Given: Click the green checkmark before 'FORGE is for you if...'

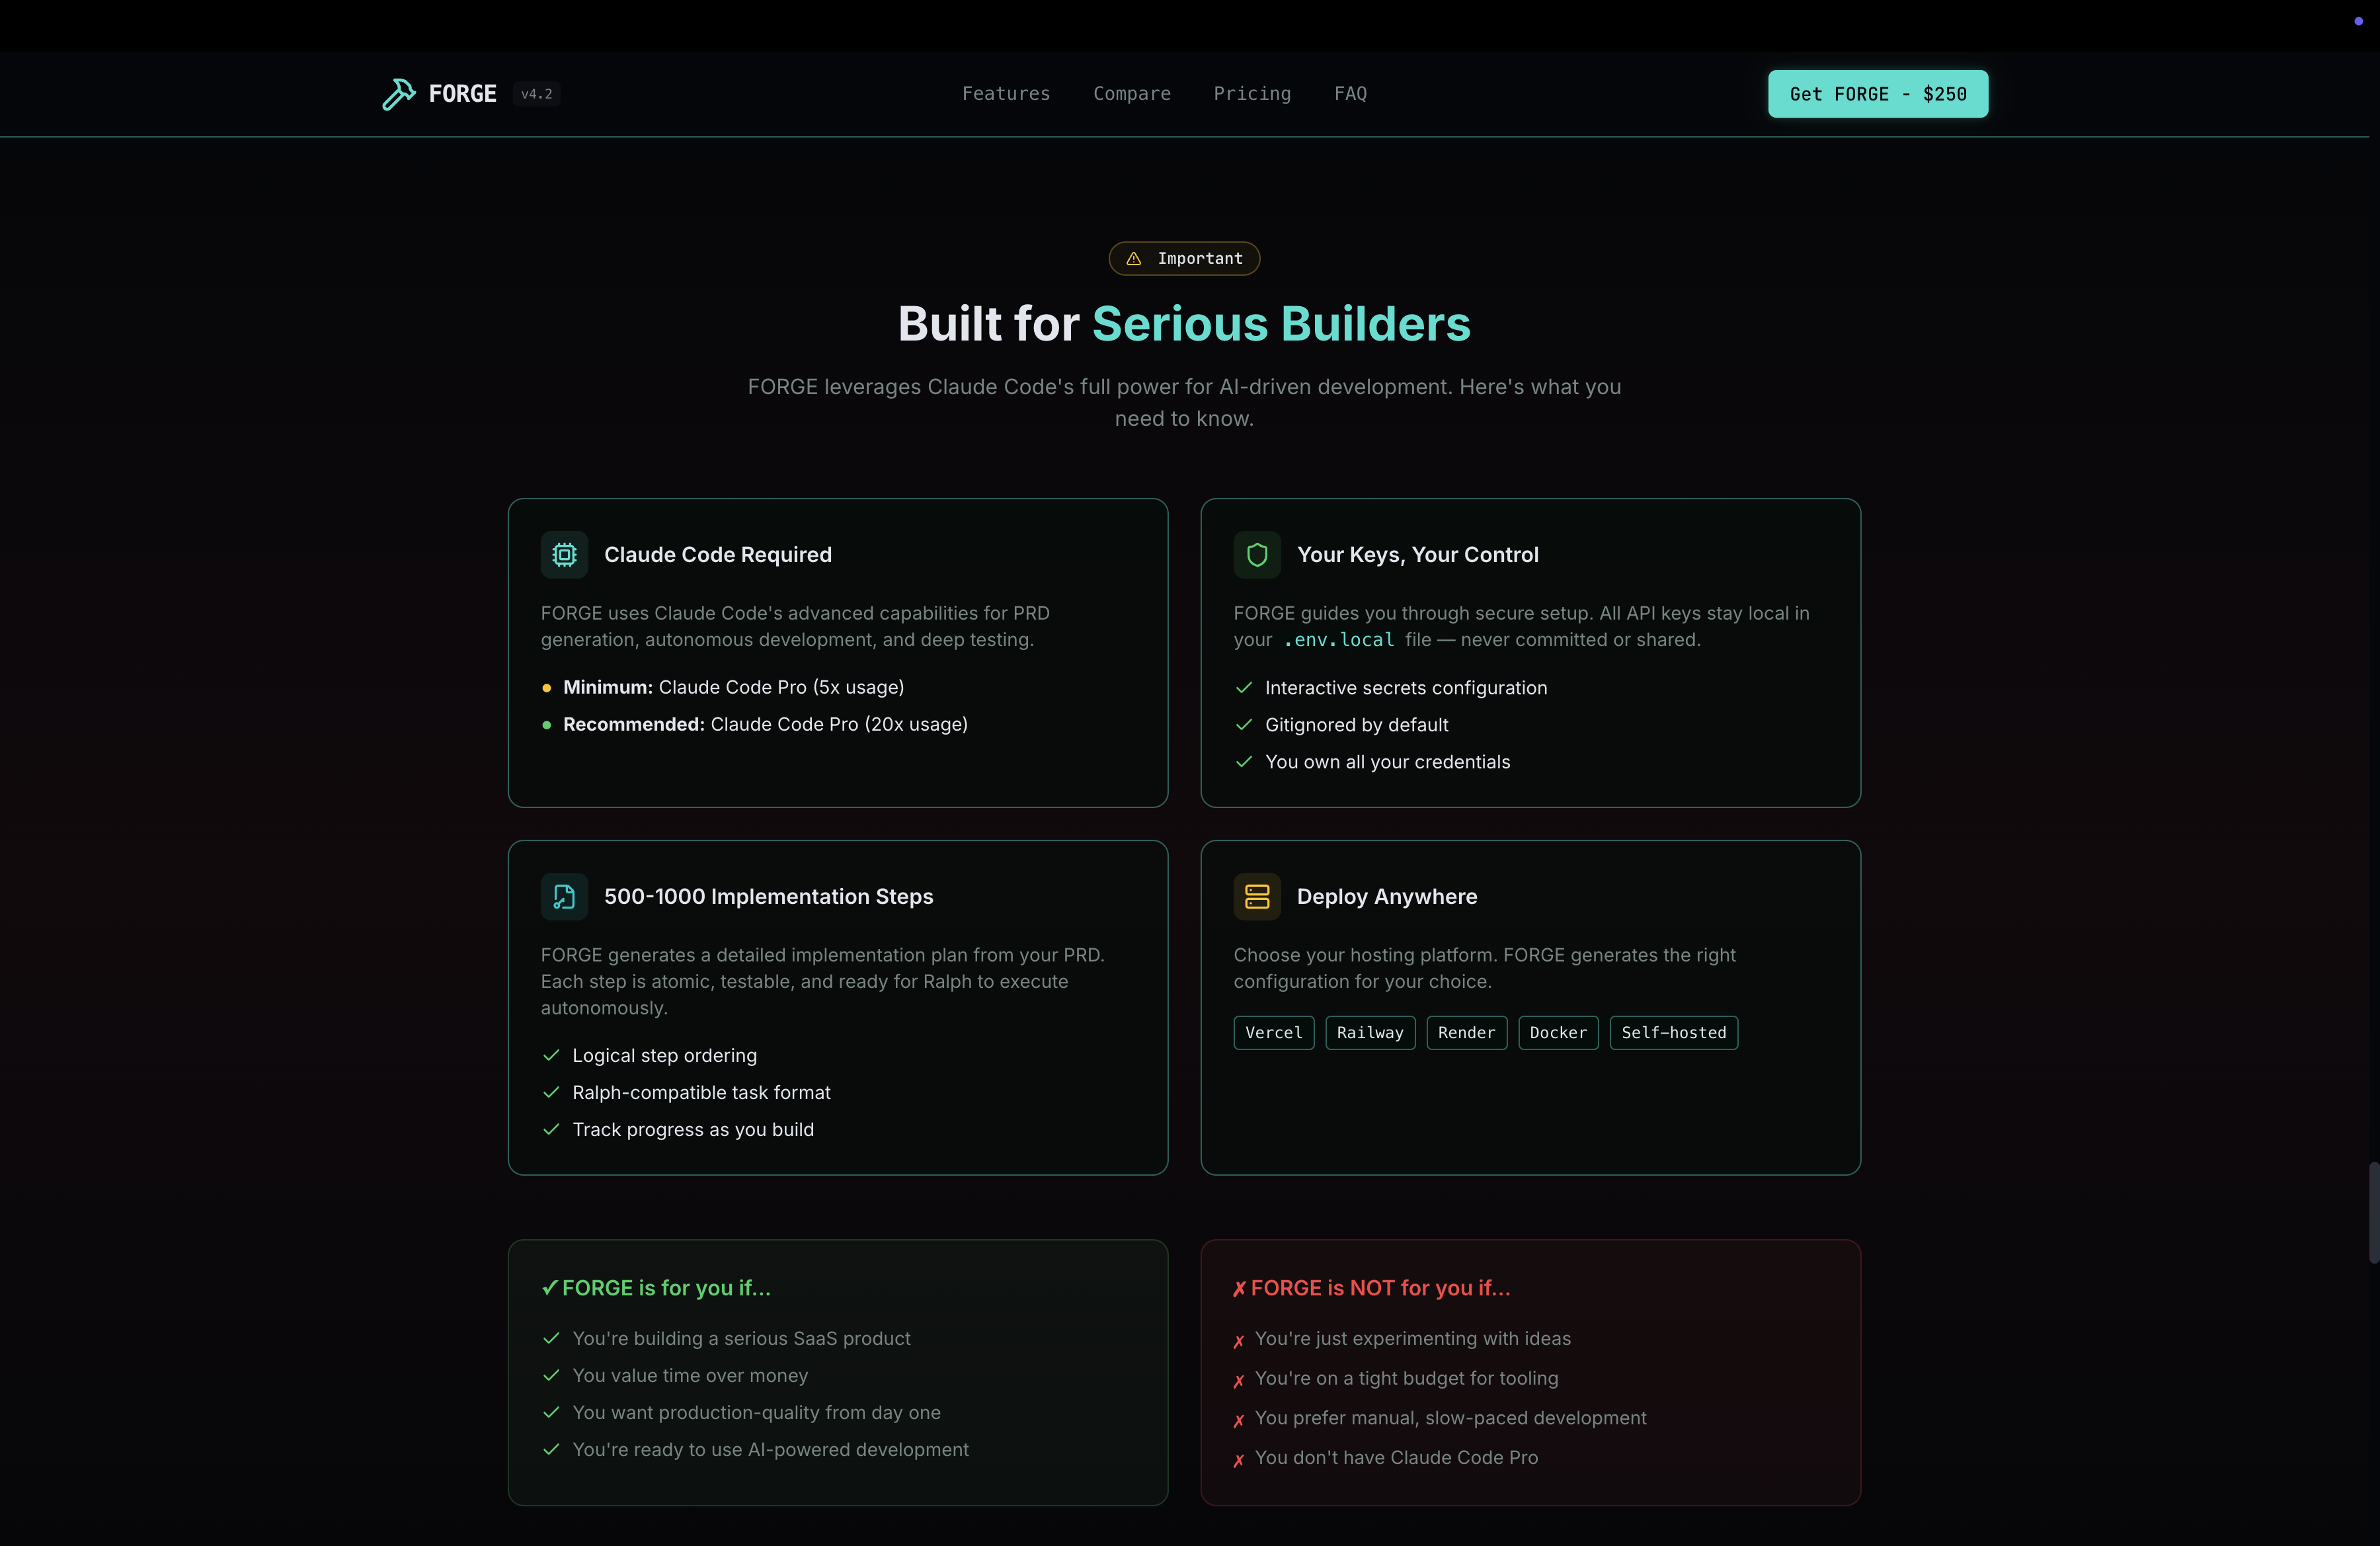Looking at the screenshot, I should 549,1288.
